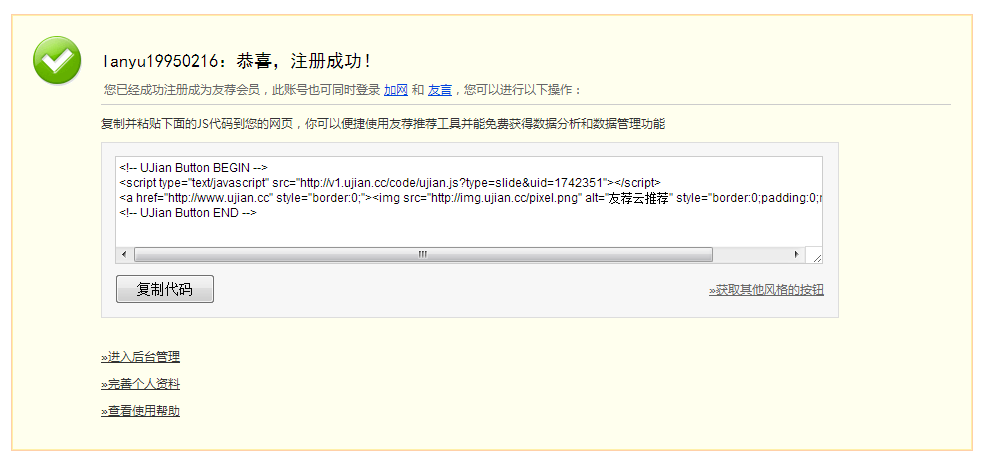
Task: Click the anchor tag line with href www.ujian.cc
Action: coord(470,198)
